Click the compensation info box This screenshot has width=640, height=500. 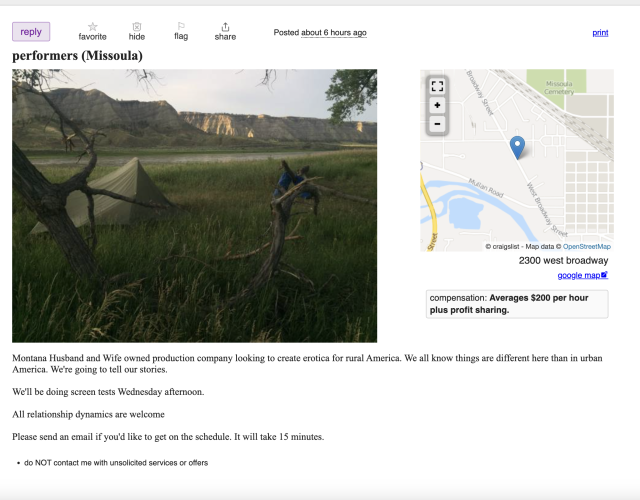pos(517,304)
